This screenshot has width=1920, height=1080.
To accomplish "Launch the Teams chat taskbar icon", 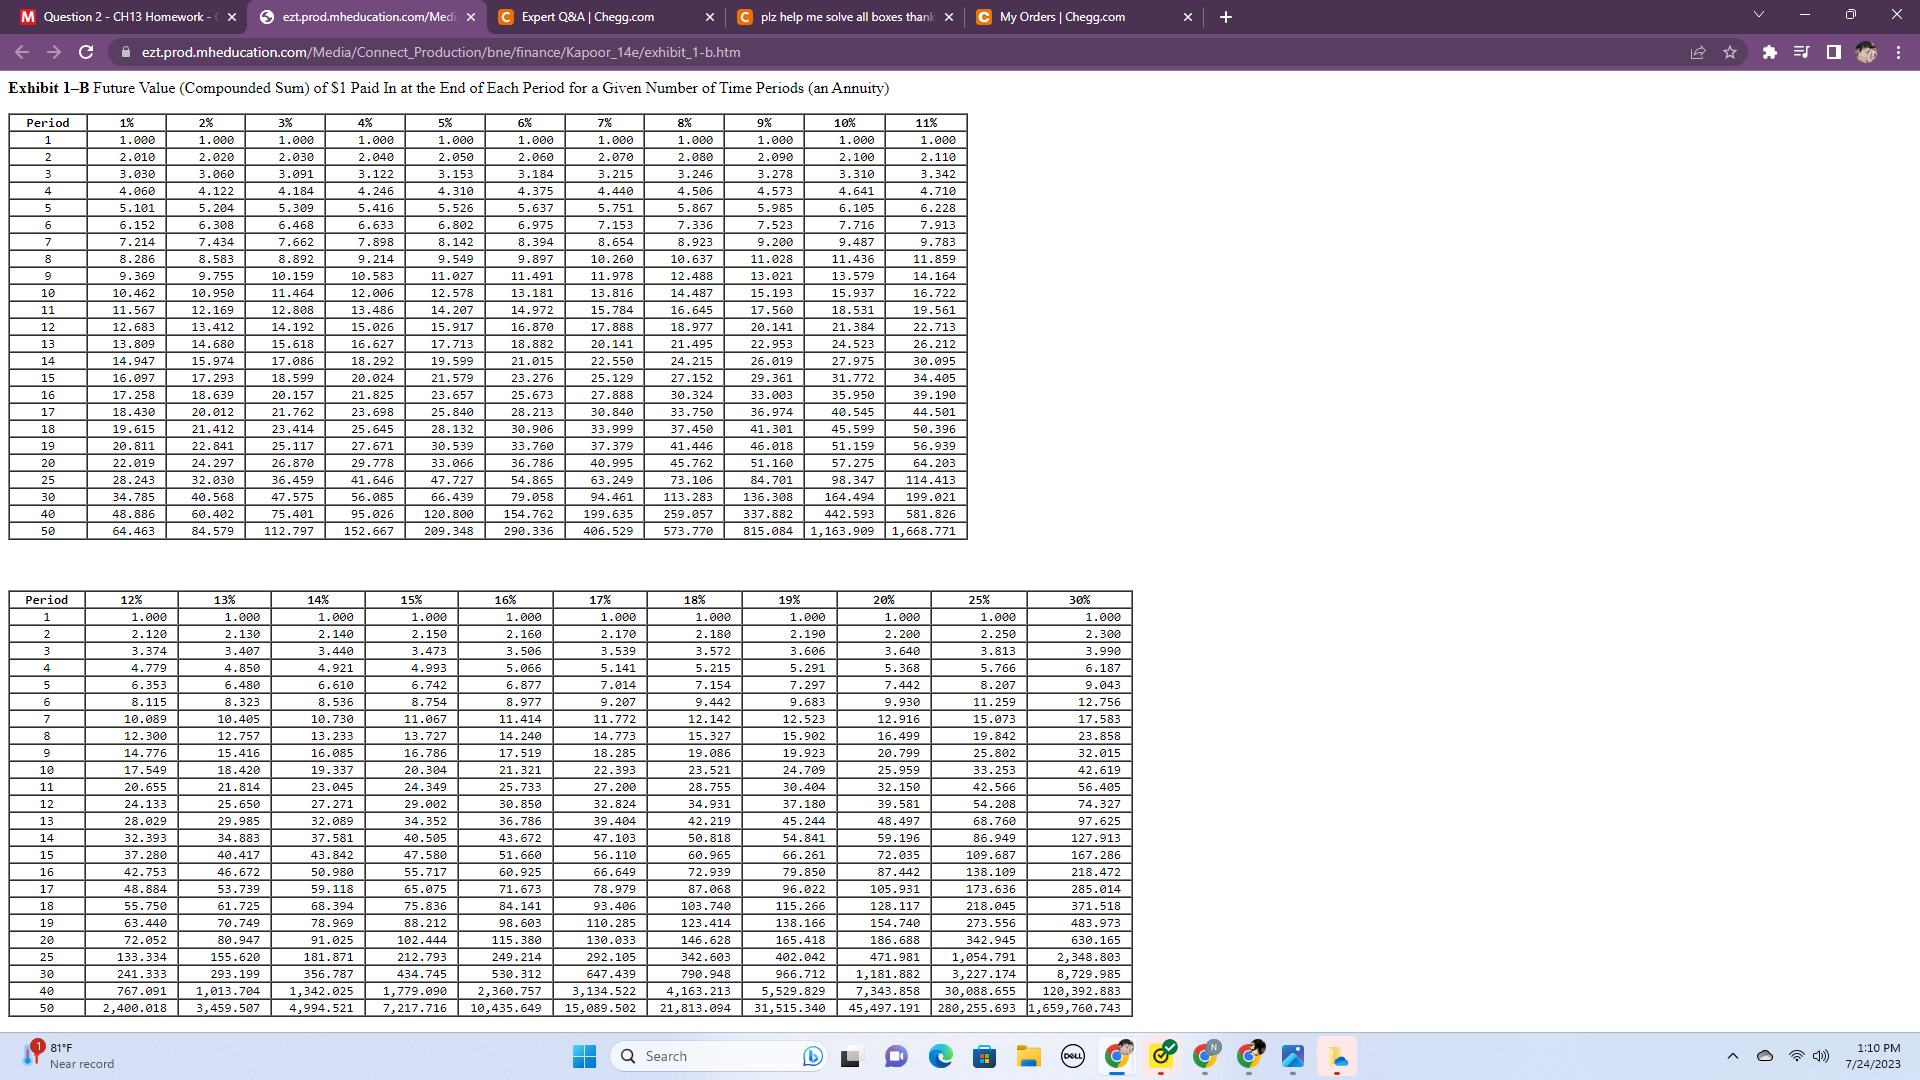I will (x=896, y=1056).
